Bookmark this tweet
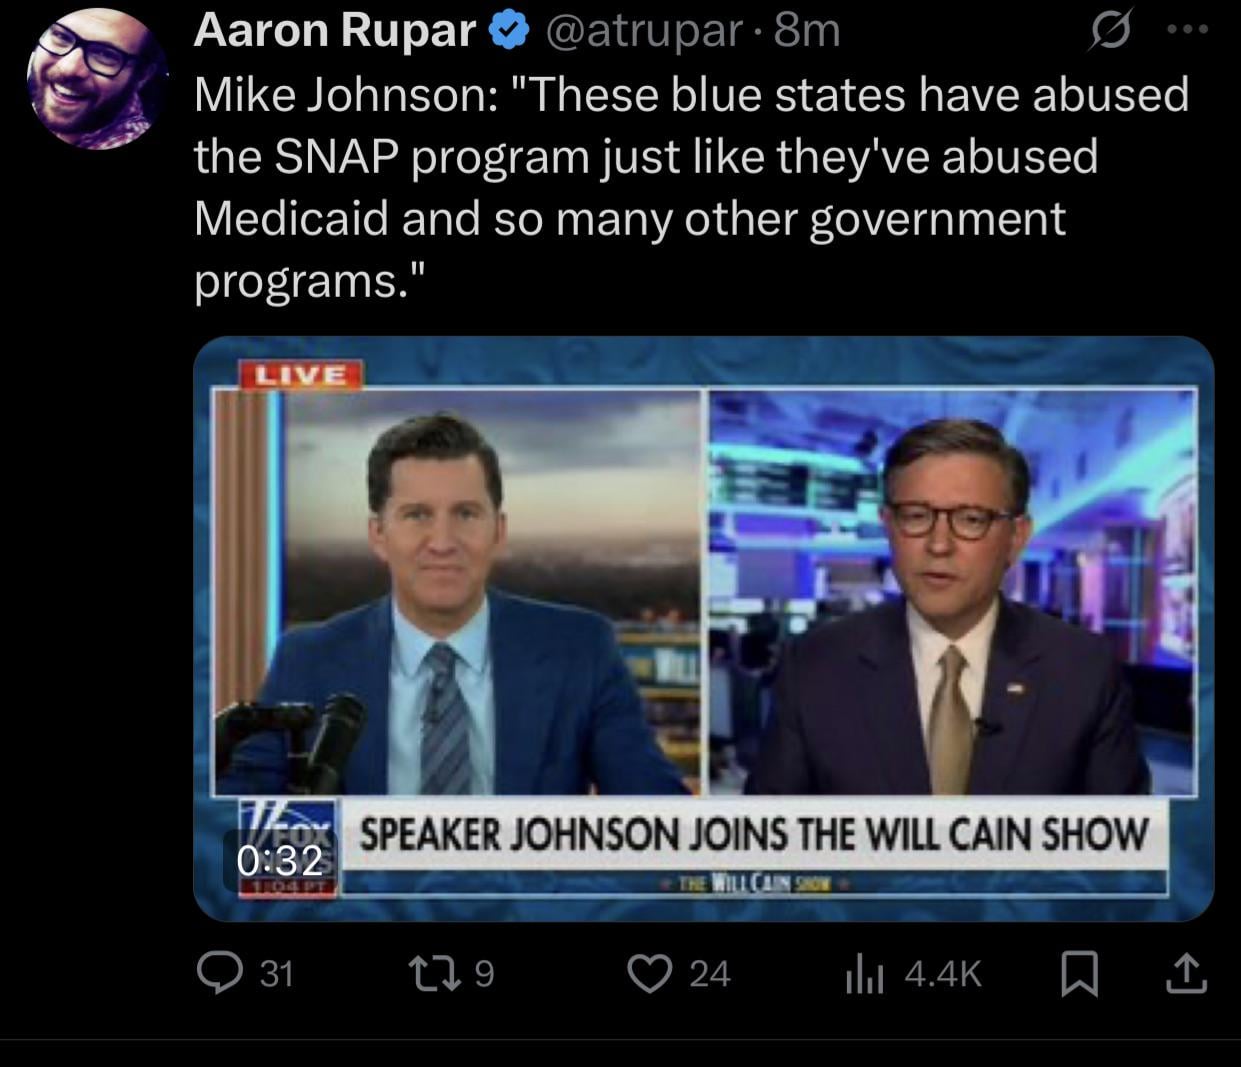1241x1067 pixels. click(1079, 974)
